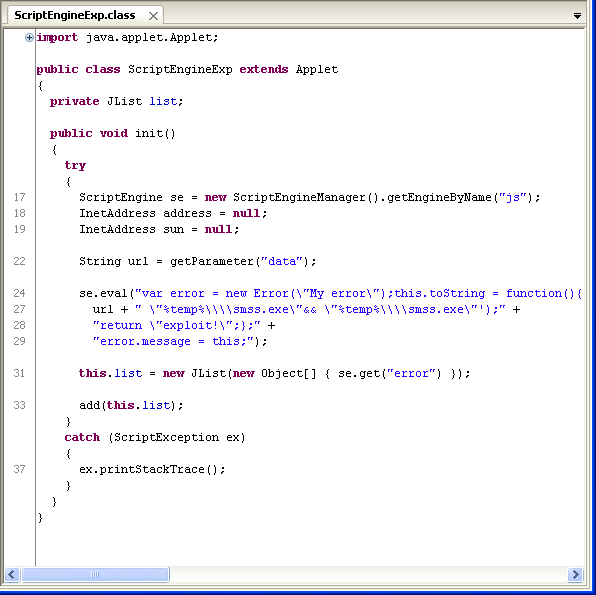Image resolution: width=596 pixels, height=595 pixels.
Task: Click the empty scrollbar track right of thumb
Action: click(368, 574)
